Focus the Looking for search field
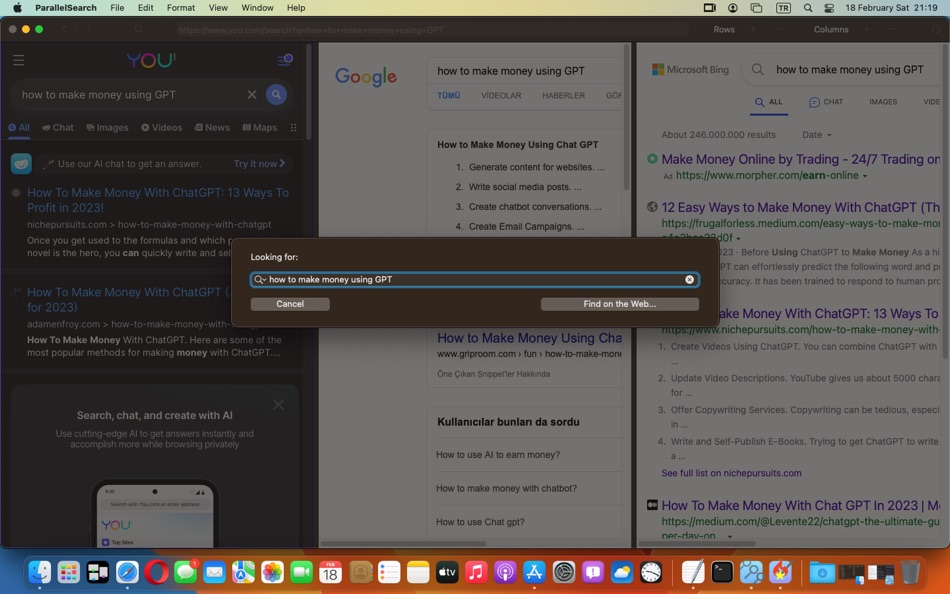Viewport: 950px width, 594px height. click(x=475, y=279)
